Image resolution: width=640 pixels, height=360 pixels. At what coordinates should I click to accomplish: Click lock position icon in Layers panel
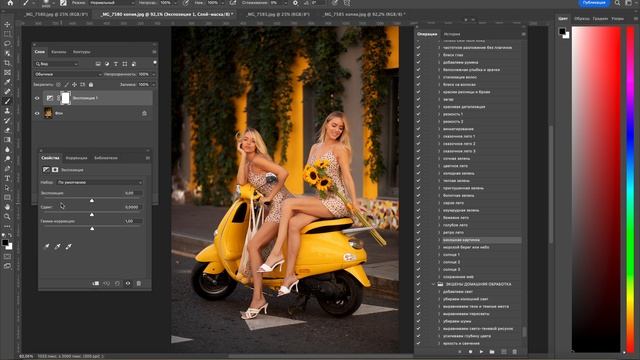[x=74, y=84]
